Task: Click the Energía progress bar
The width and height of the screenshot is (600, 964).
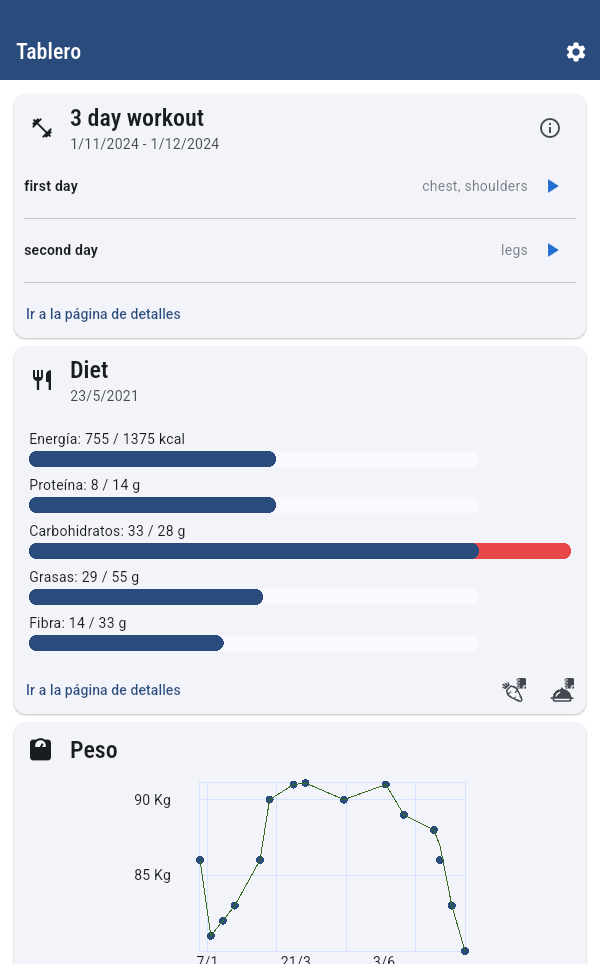Action: pos(253,459)
